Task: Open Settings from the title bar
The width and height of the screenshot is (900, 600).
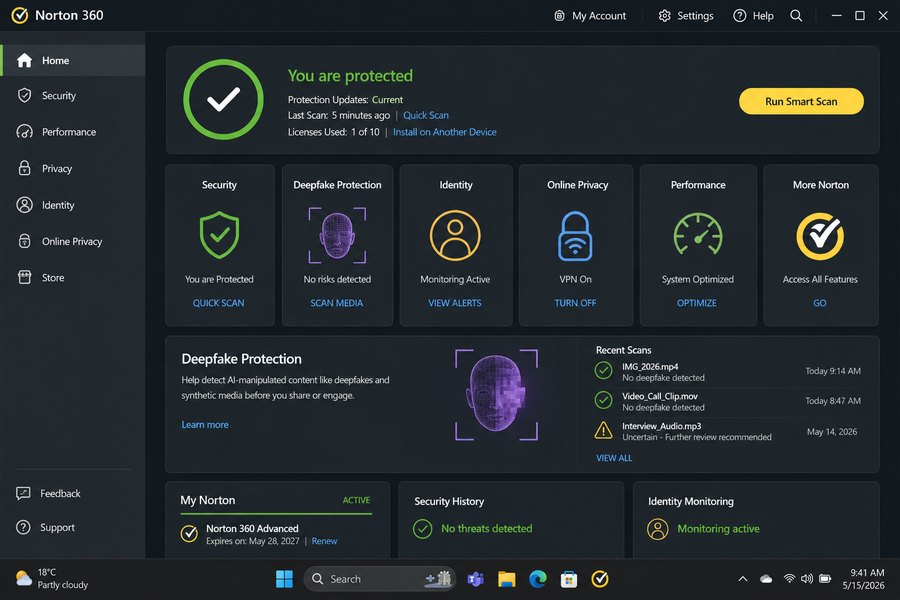Action: pos(686,16)
